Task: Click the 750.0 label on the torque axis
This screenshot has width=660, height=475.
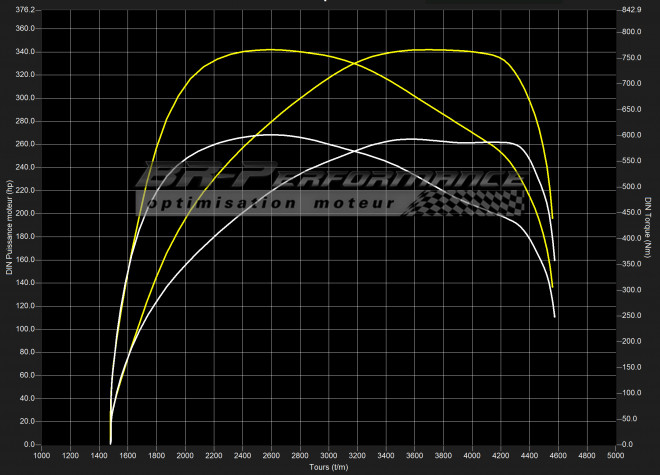Action: pyautogui.click(x=631, y=58)
